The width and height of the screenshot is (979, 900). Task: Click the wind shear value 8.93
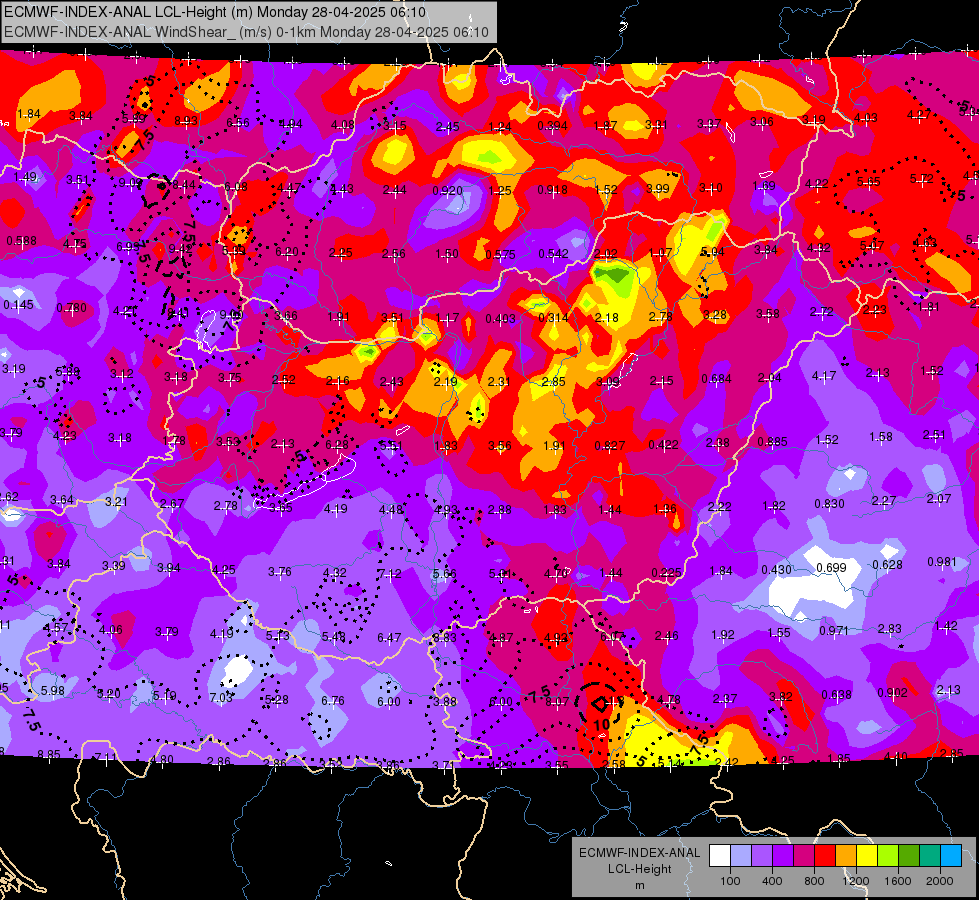pyautogui.click(x=185, y=121)
